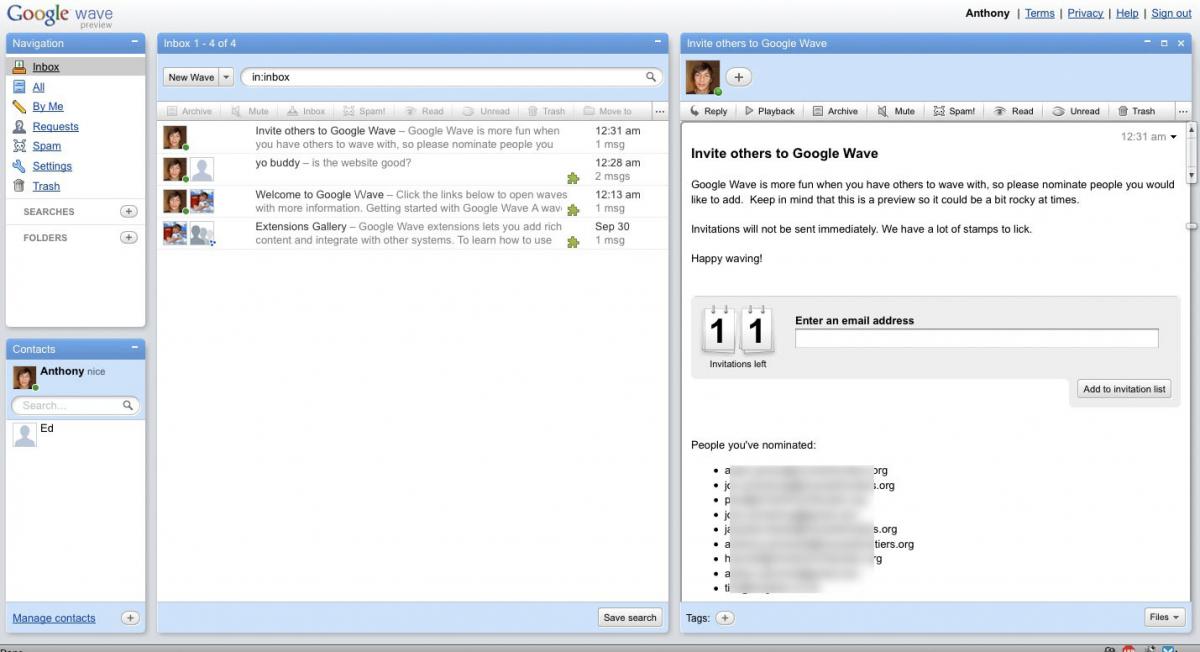Open the Terms link

(1040, 13)
